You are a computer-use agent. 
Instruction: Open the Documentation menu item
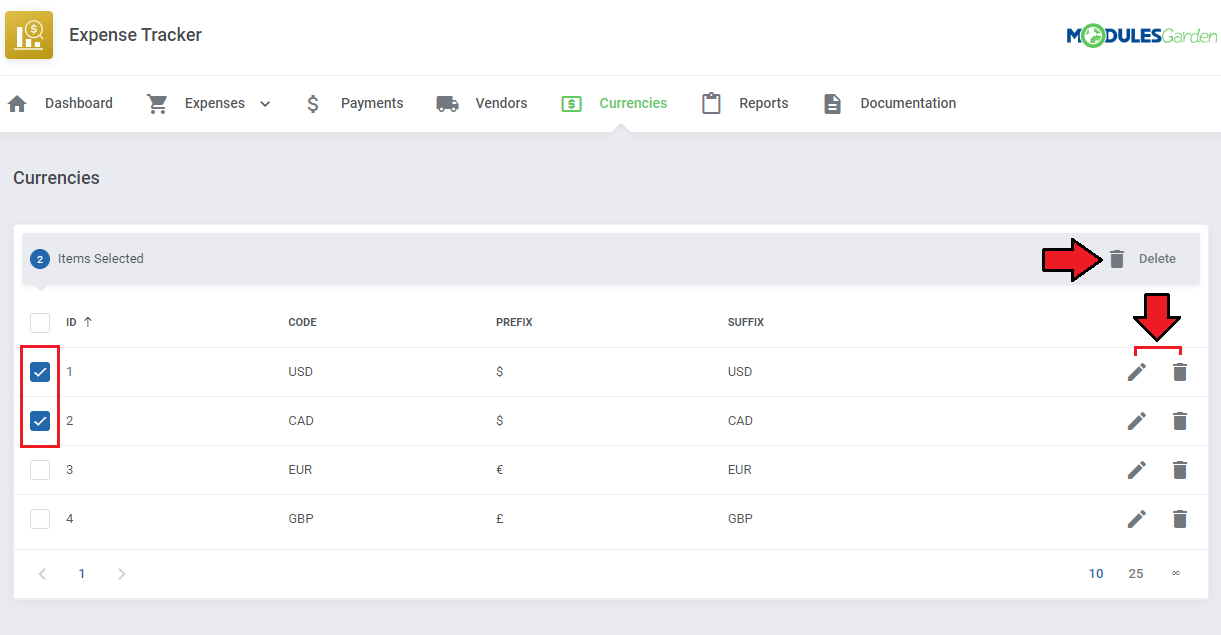[x=908, y=103]
